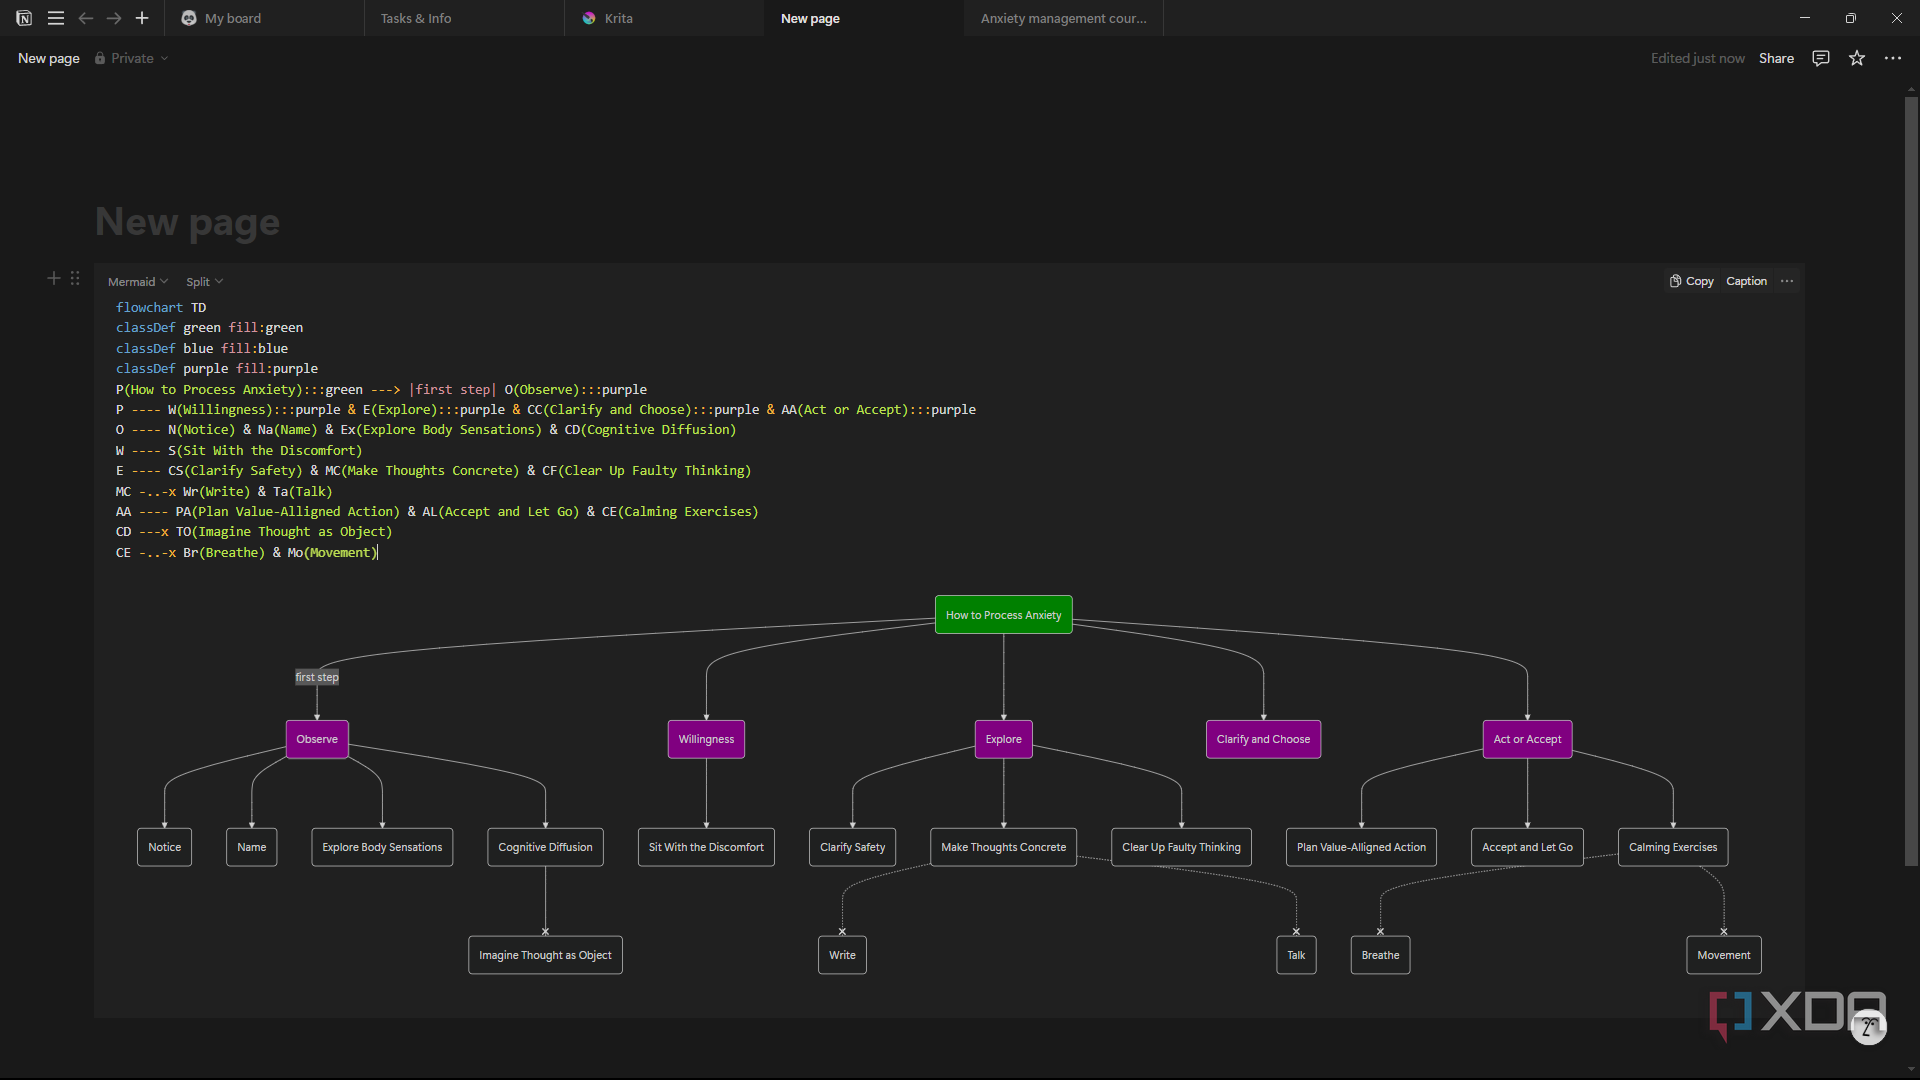Viewport: 1920px width, 1080px height.
Task: Click the Breathe diagram node
Action: (1380, 955)
